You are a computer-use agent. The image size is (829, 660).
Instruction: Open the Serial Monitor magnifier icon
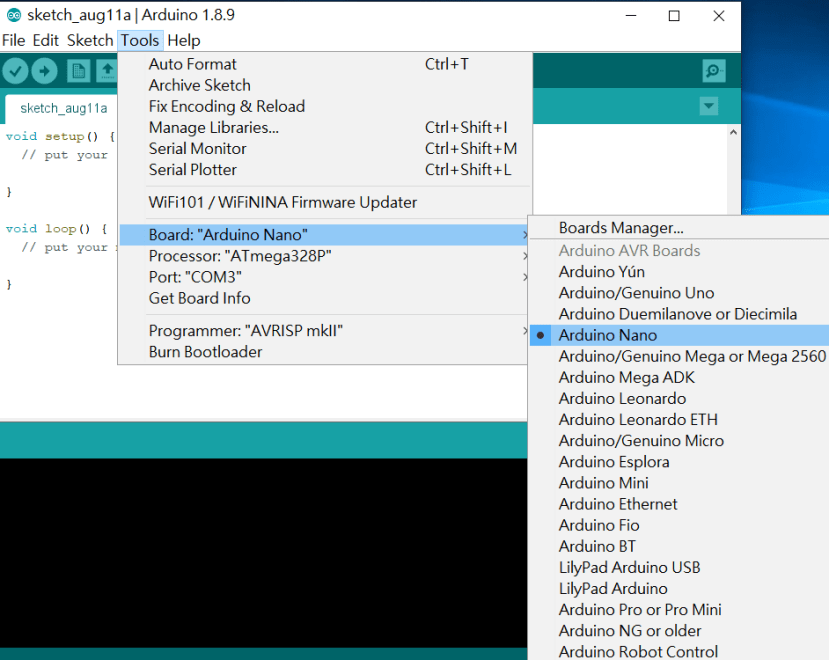coord(713,71)
